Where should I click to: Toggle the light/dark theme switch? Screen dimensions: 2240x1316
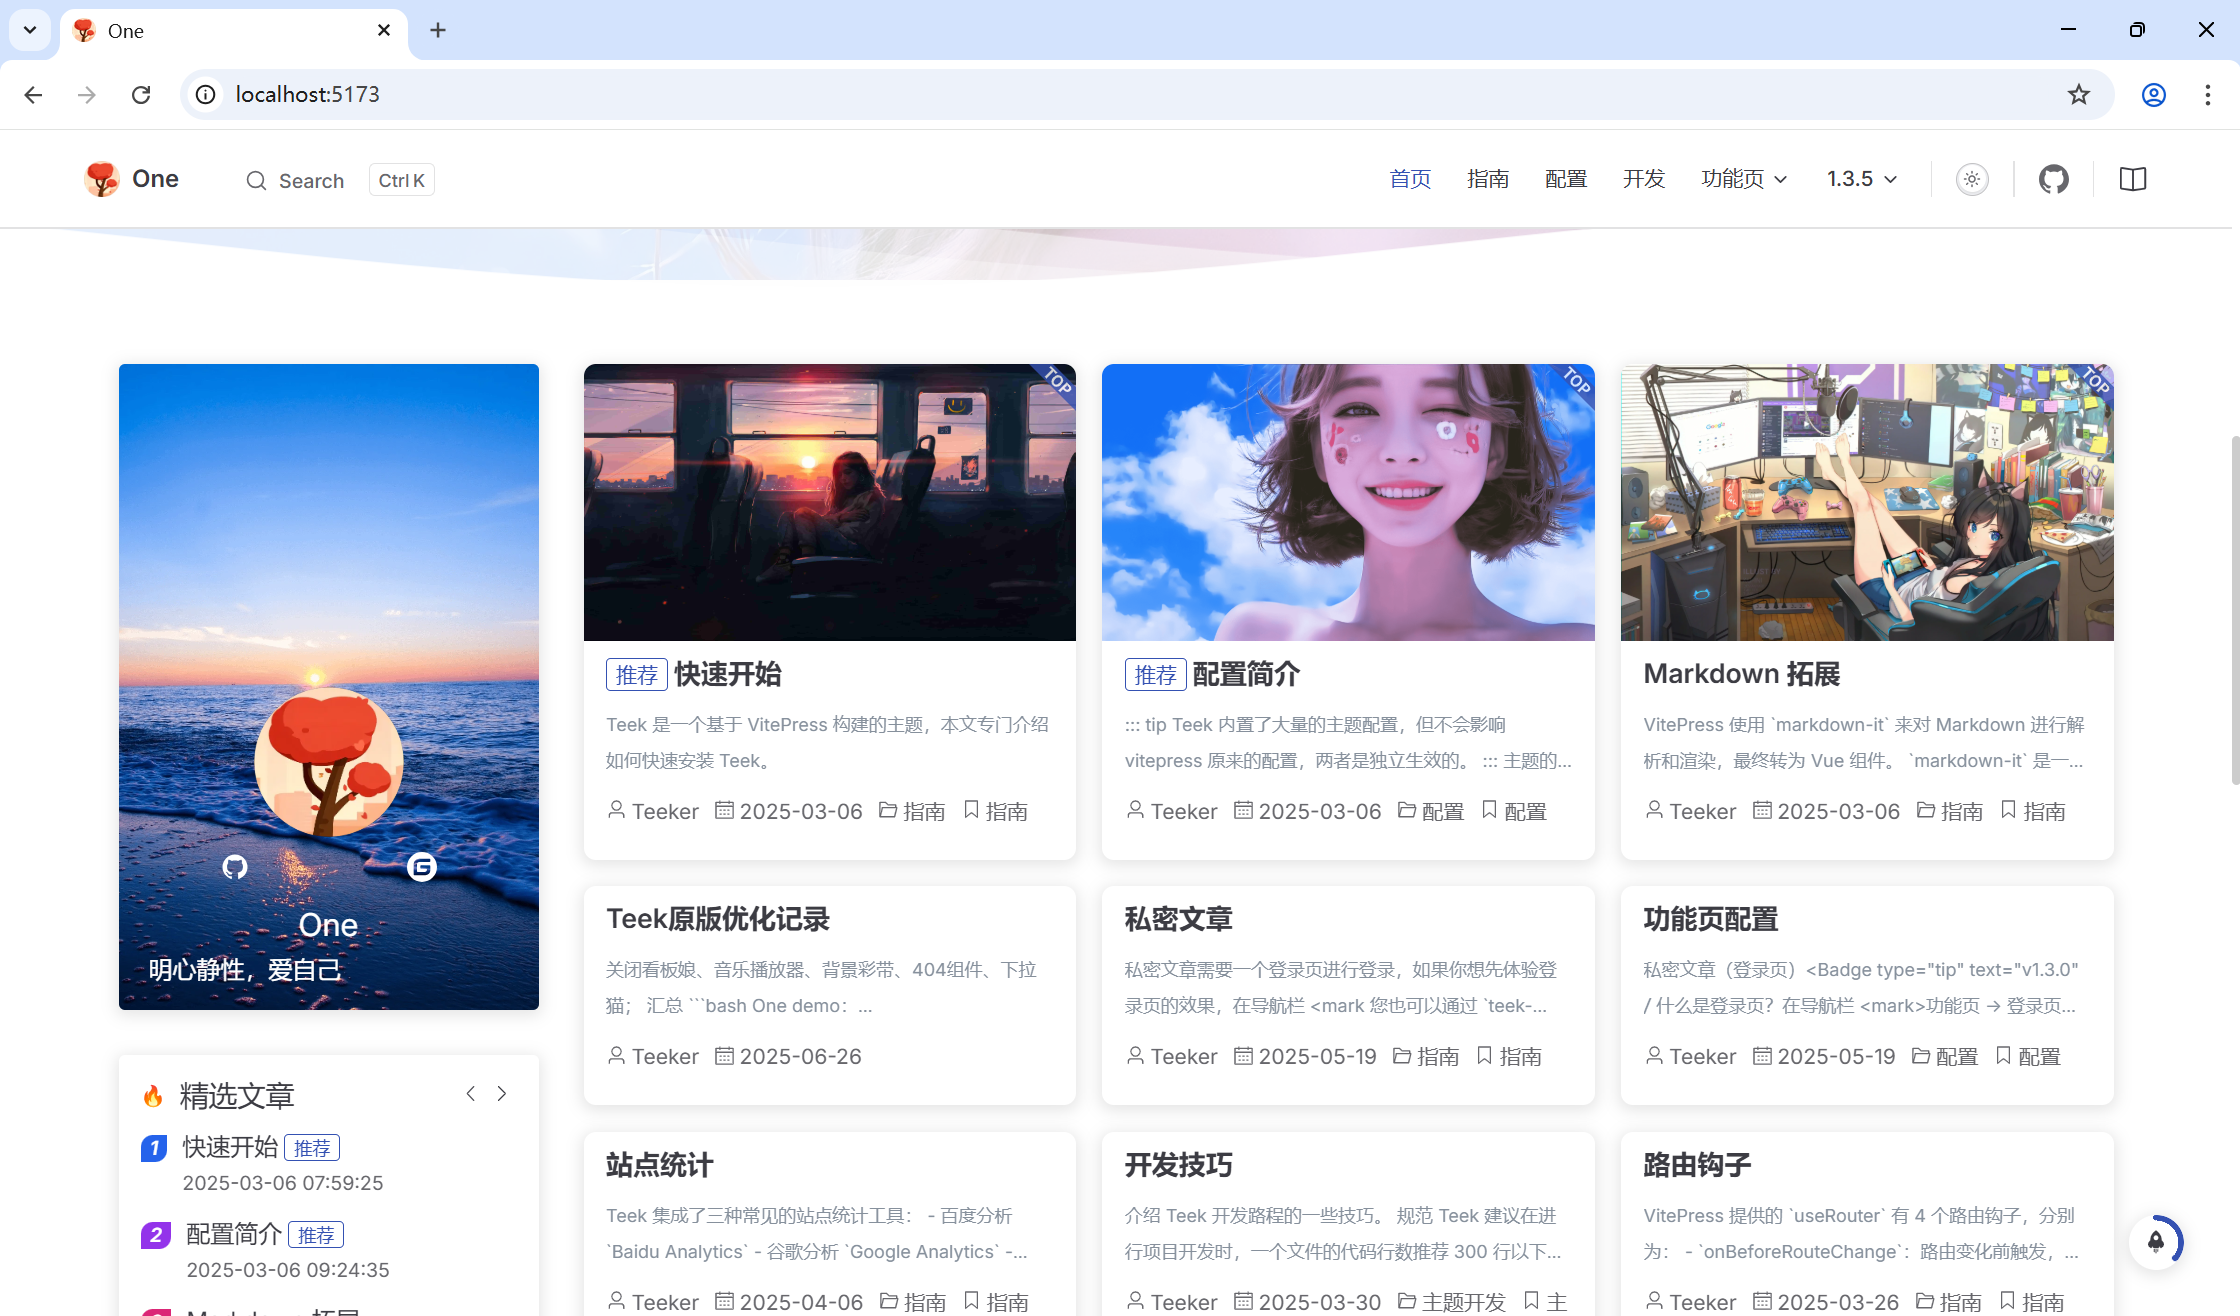point(1972,179)
